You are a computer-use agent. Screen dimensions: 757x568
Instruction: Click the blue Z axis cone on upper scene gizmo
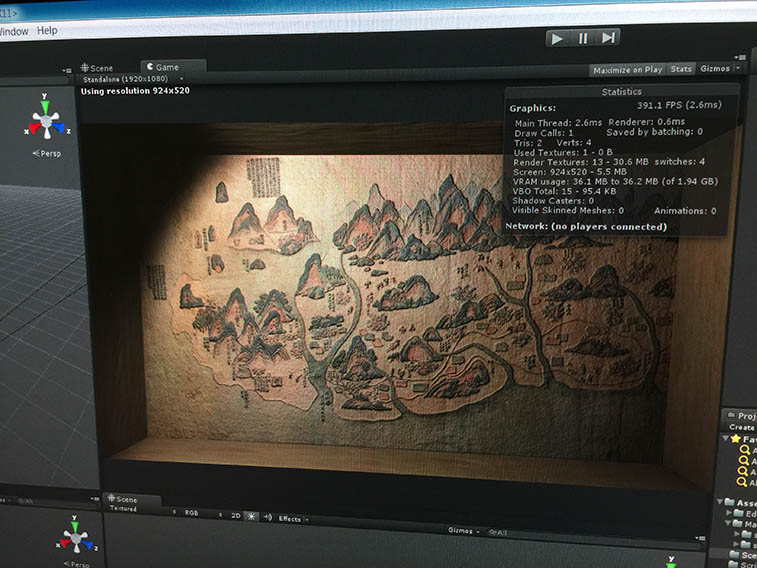tap(58, 127)
